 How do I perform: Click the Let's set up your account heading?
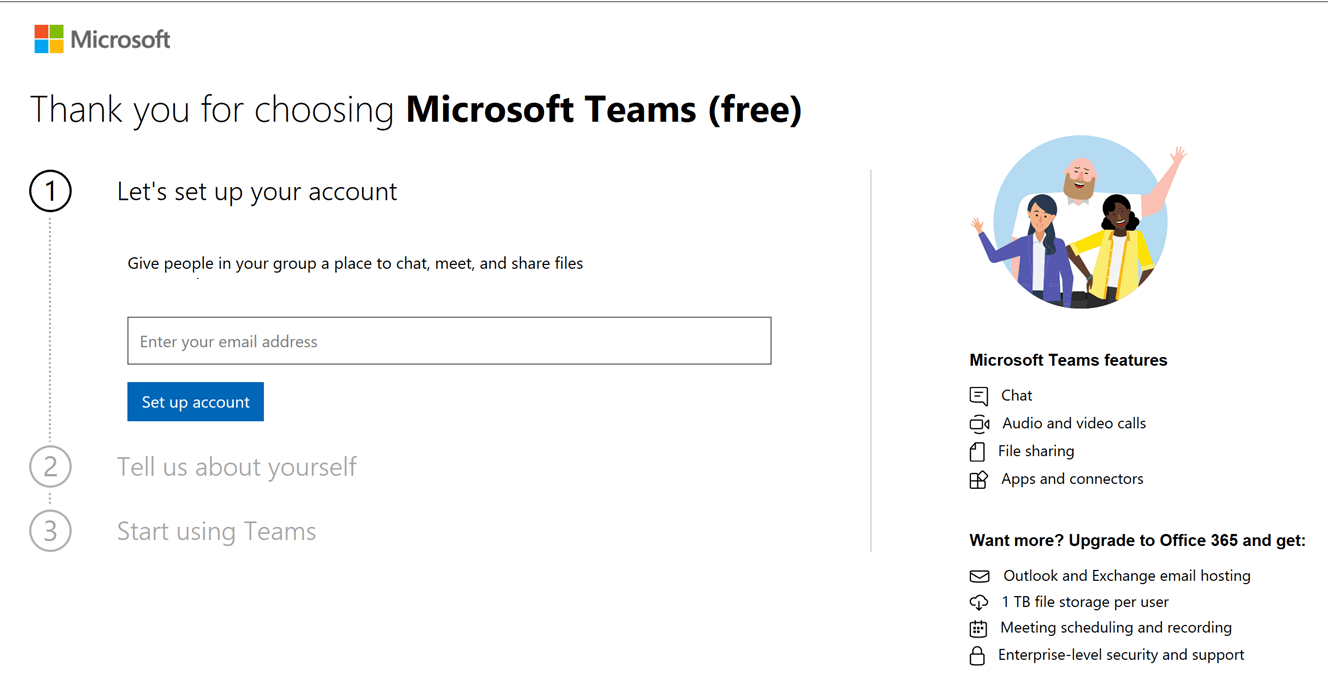[257, 191]
